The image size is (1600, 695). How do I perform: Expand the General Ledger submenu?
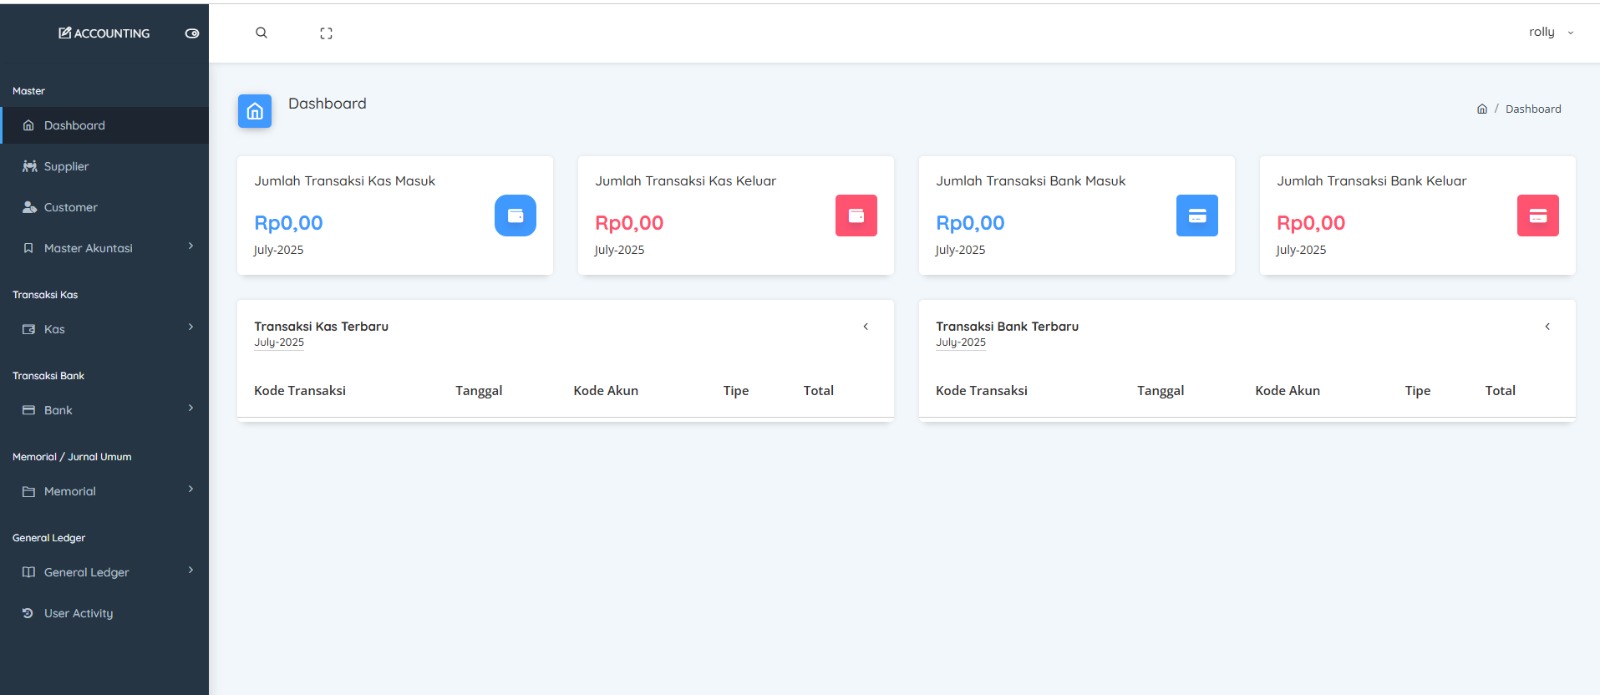click(105, 572)
